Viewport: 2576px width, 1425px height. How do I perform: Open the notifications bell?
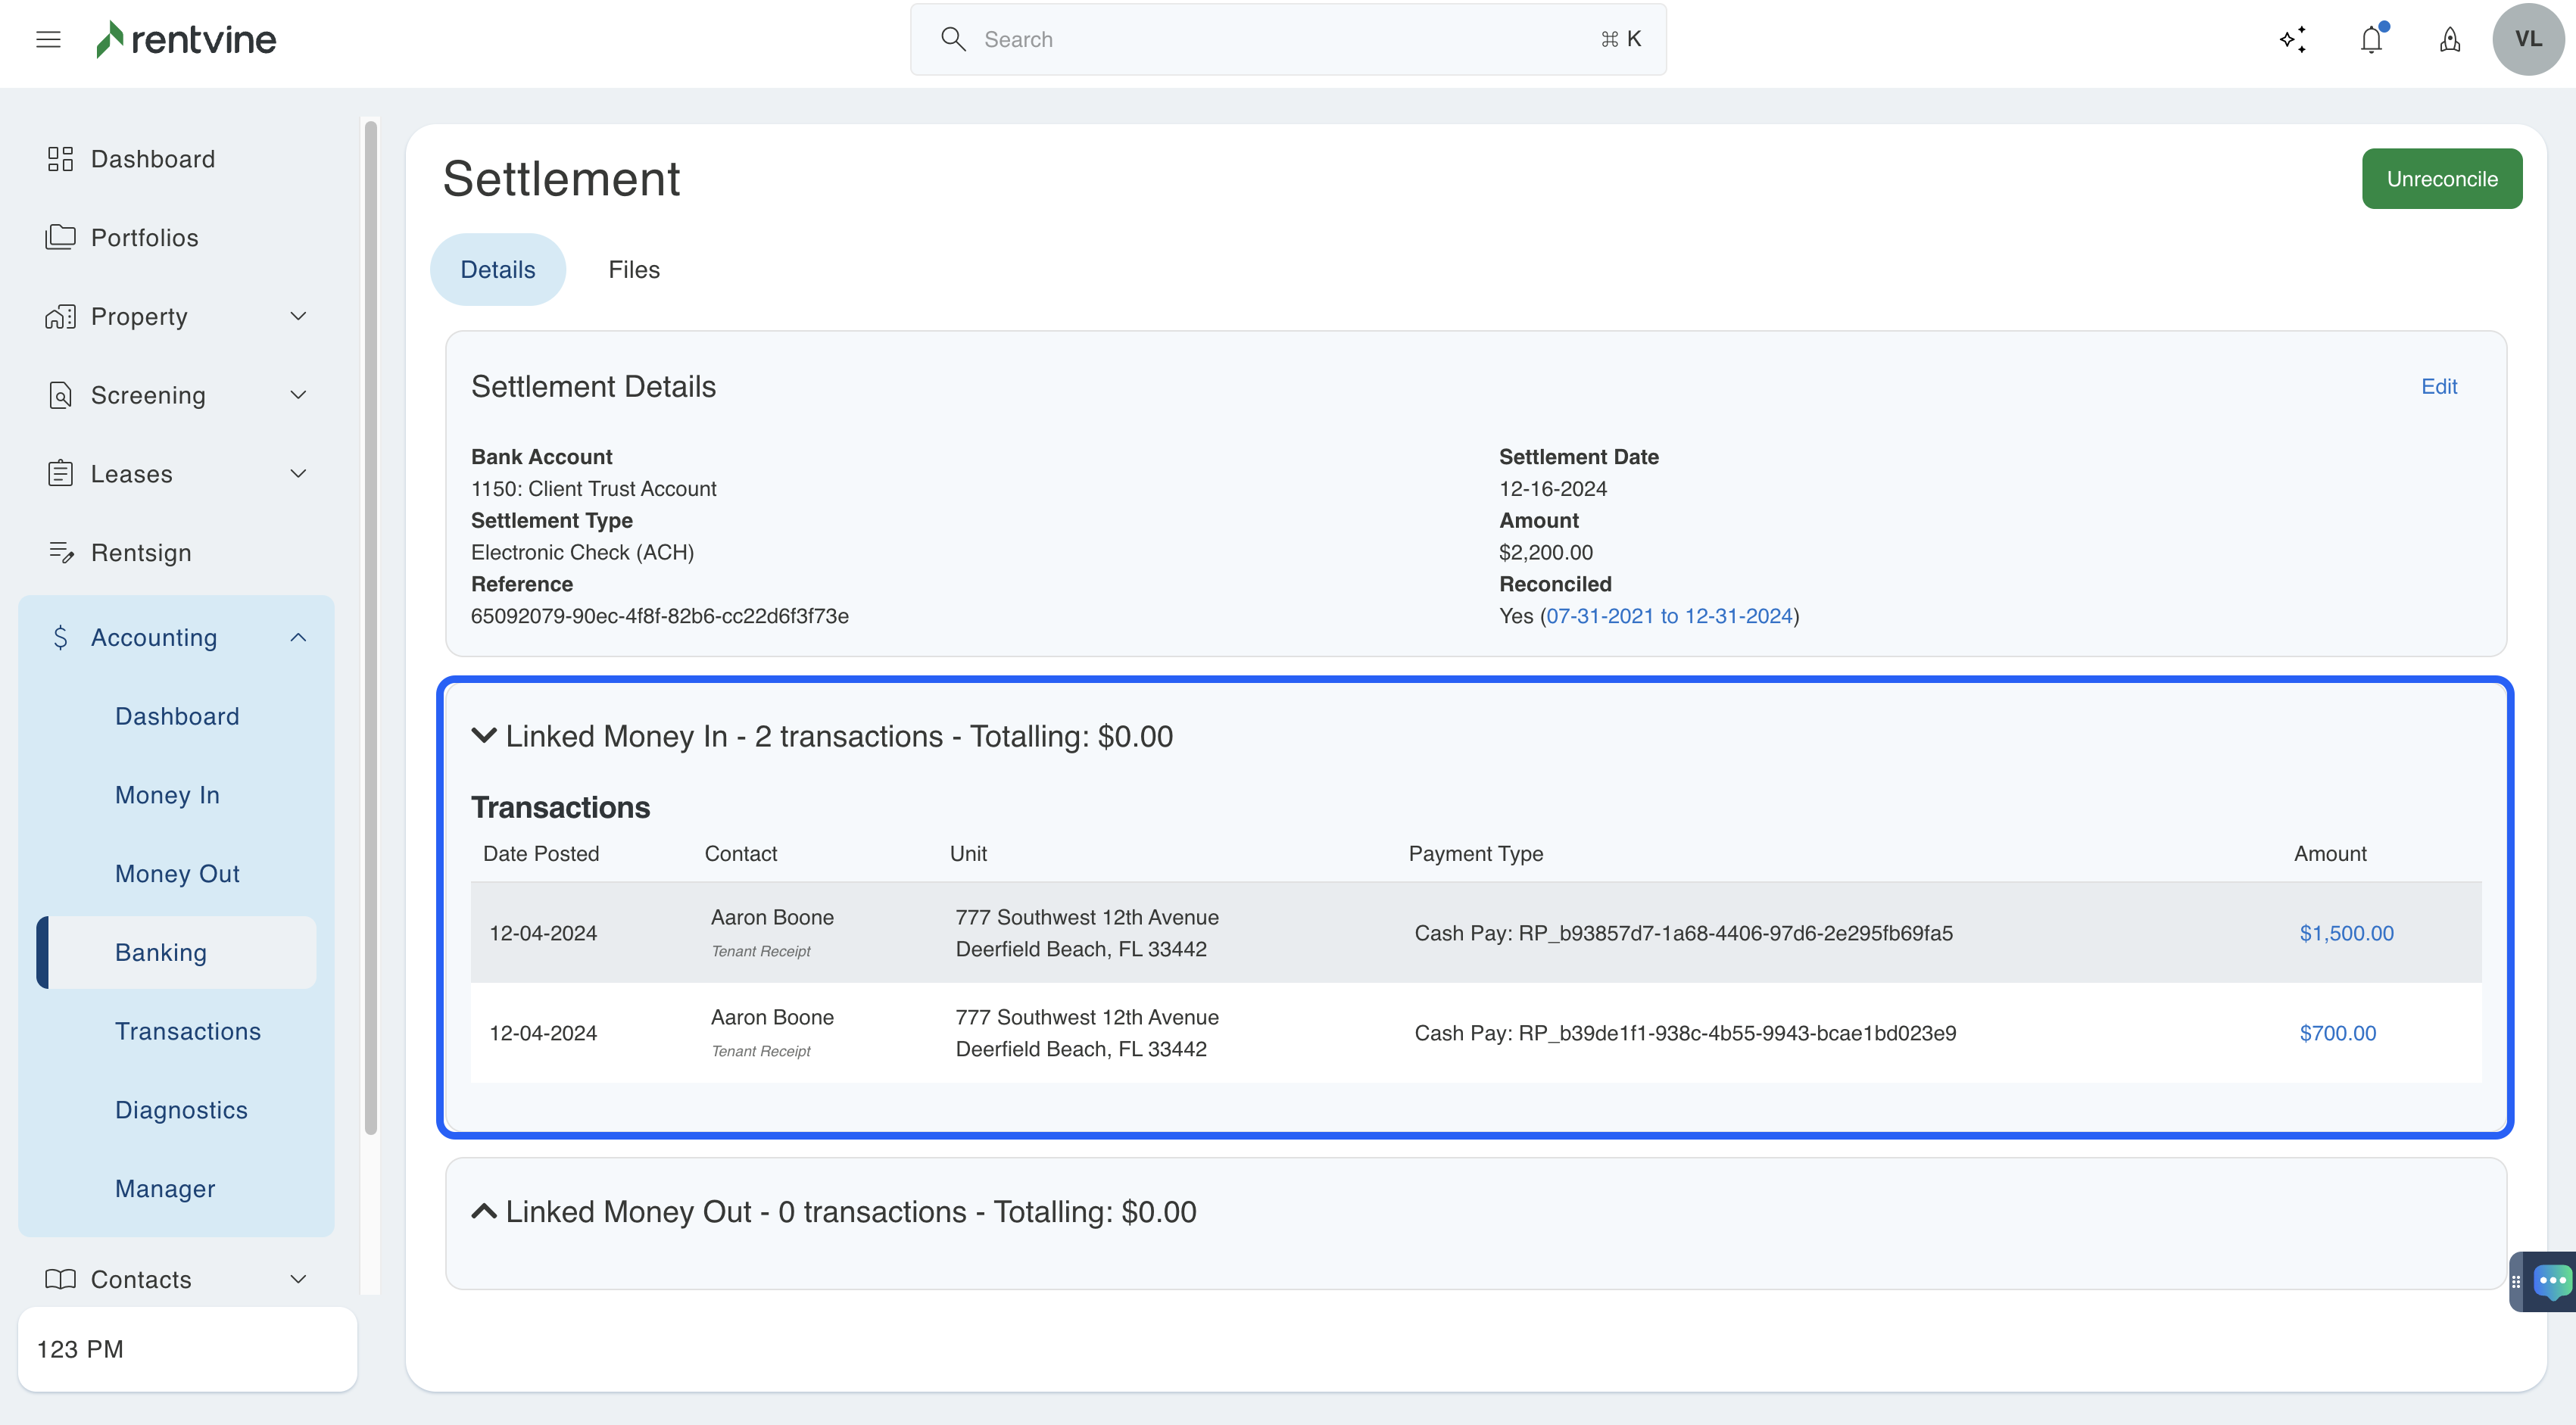pyautogui.click(x=2372, y=39)
